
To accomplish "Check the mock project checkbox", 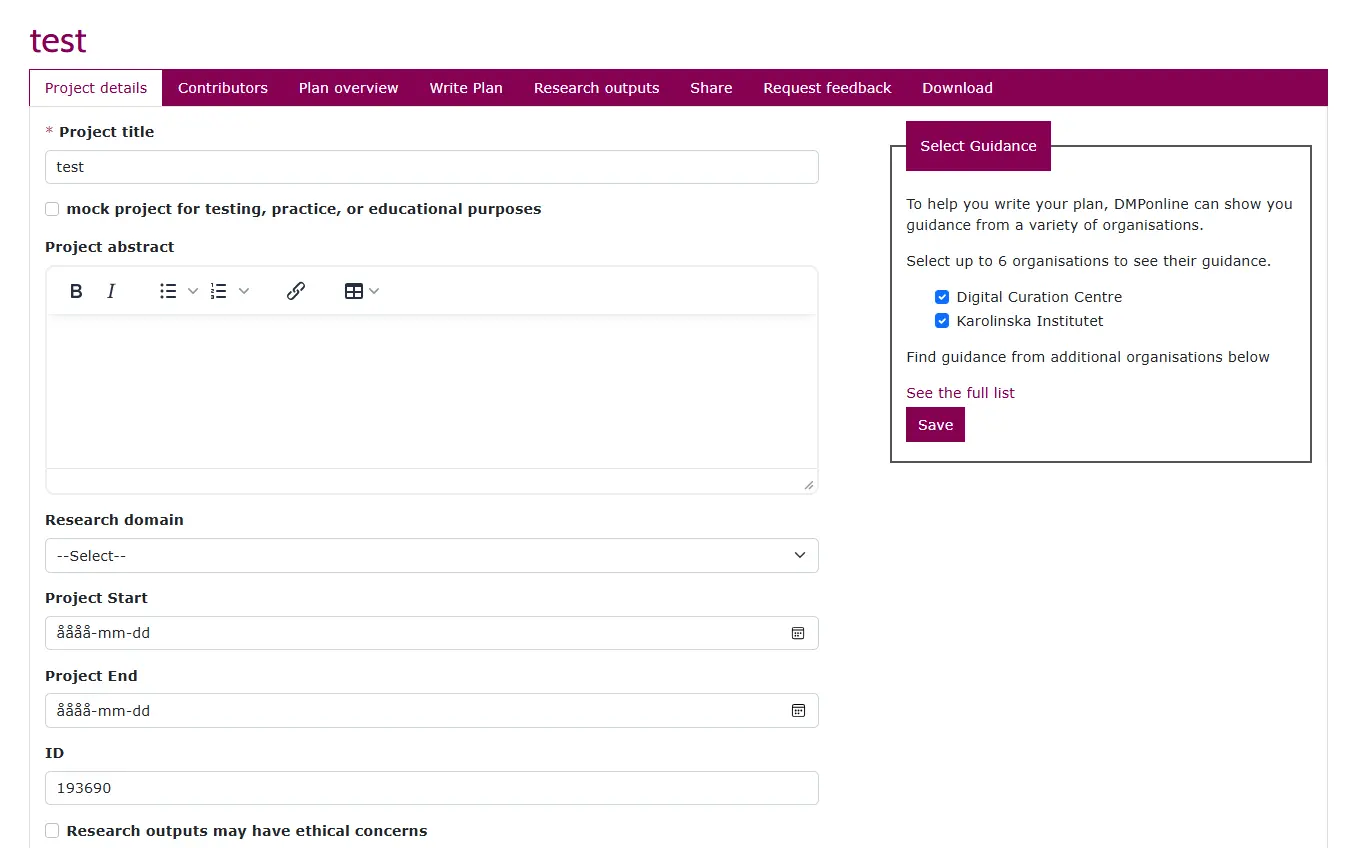I will pos(52,209).
